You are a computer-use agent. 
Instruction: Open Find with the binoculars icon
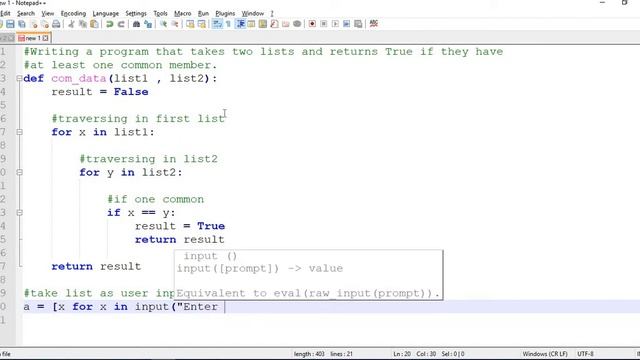click(x=136, y=24)
